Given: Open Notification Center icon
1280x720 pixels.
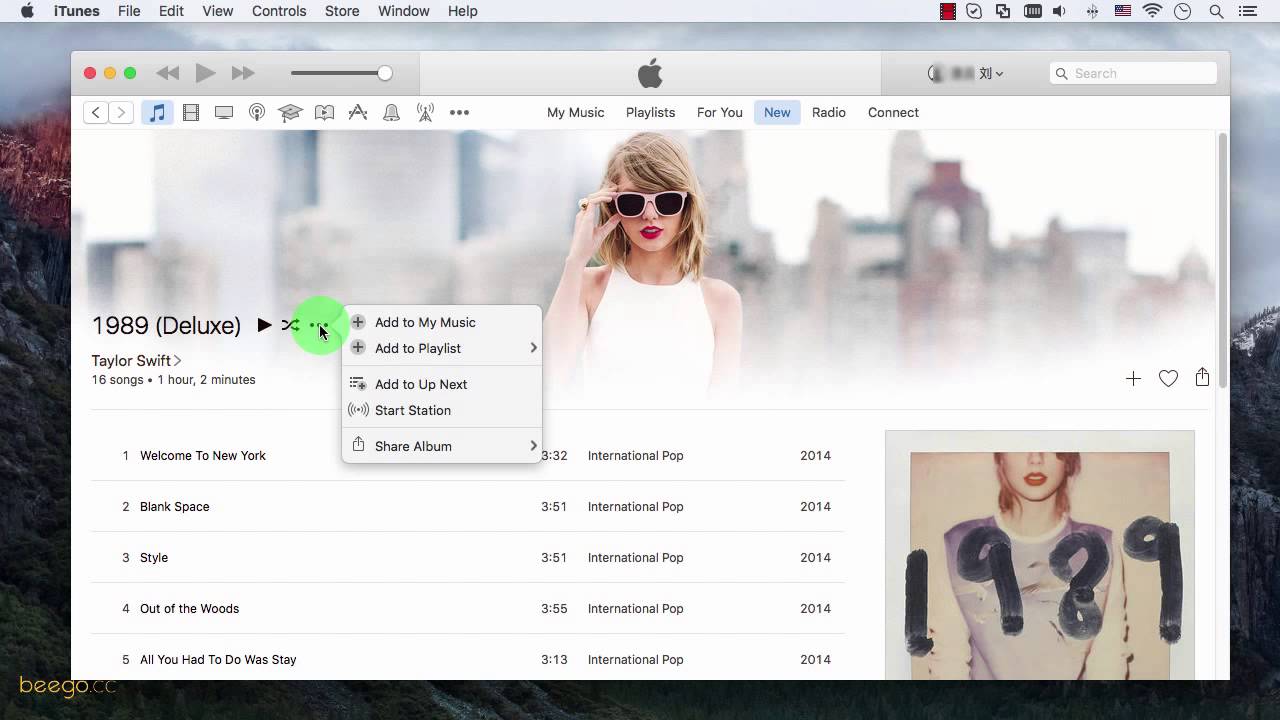Looking at the screenshot, I should [1246, 11].
